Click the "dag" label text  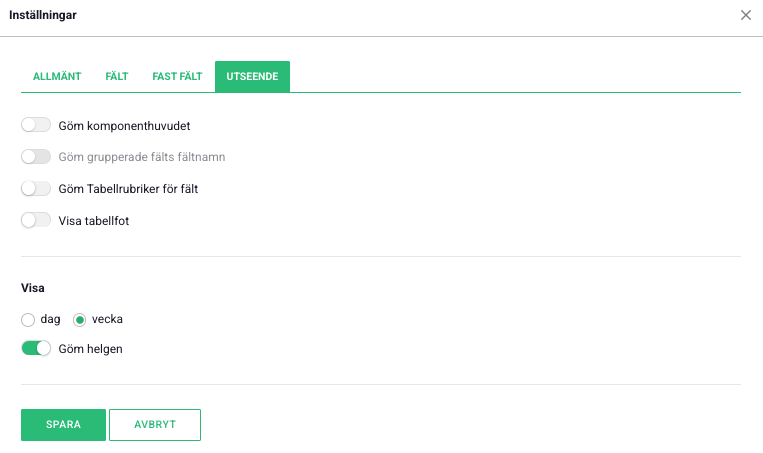point(50,319)
